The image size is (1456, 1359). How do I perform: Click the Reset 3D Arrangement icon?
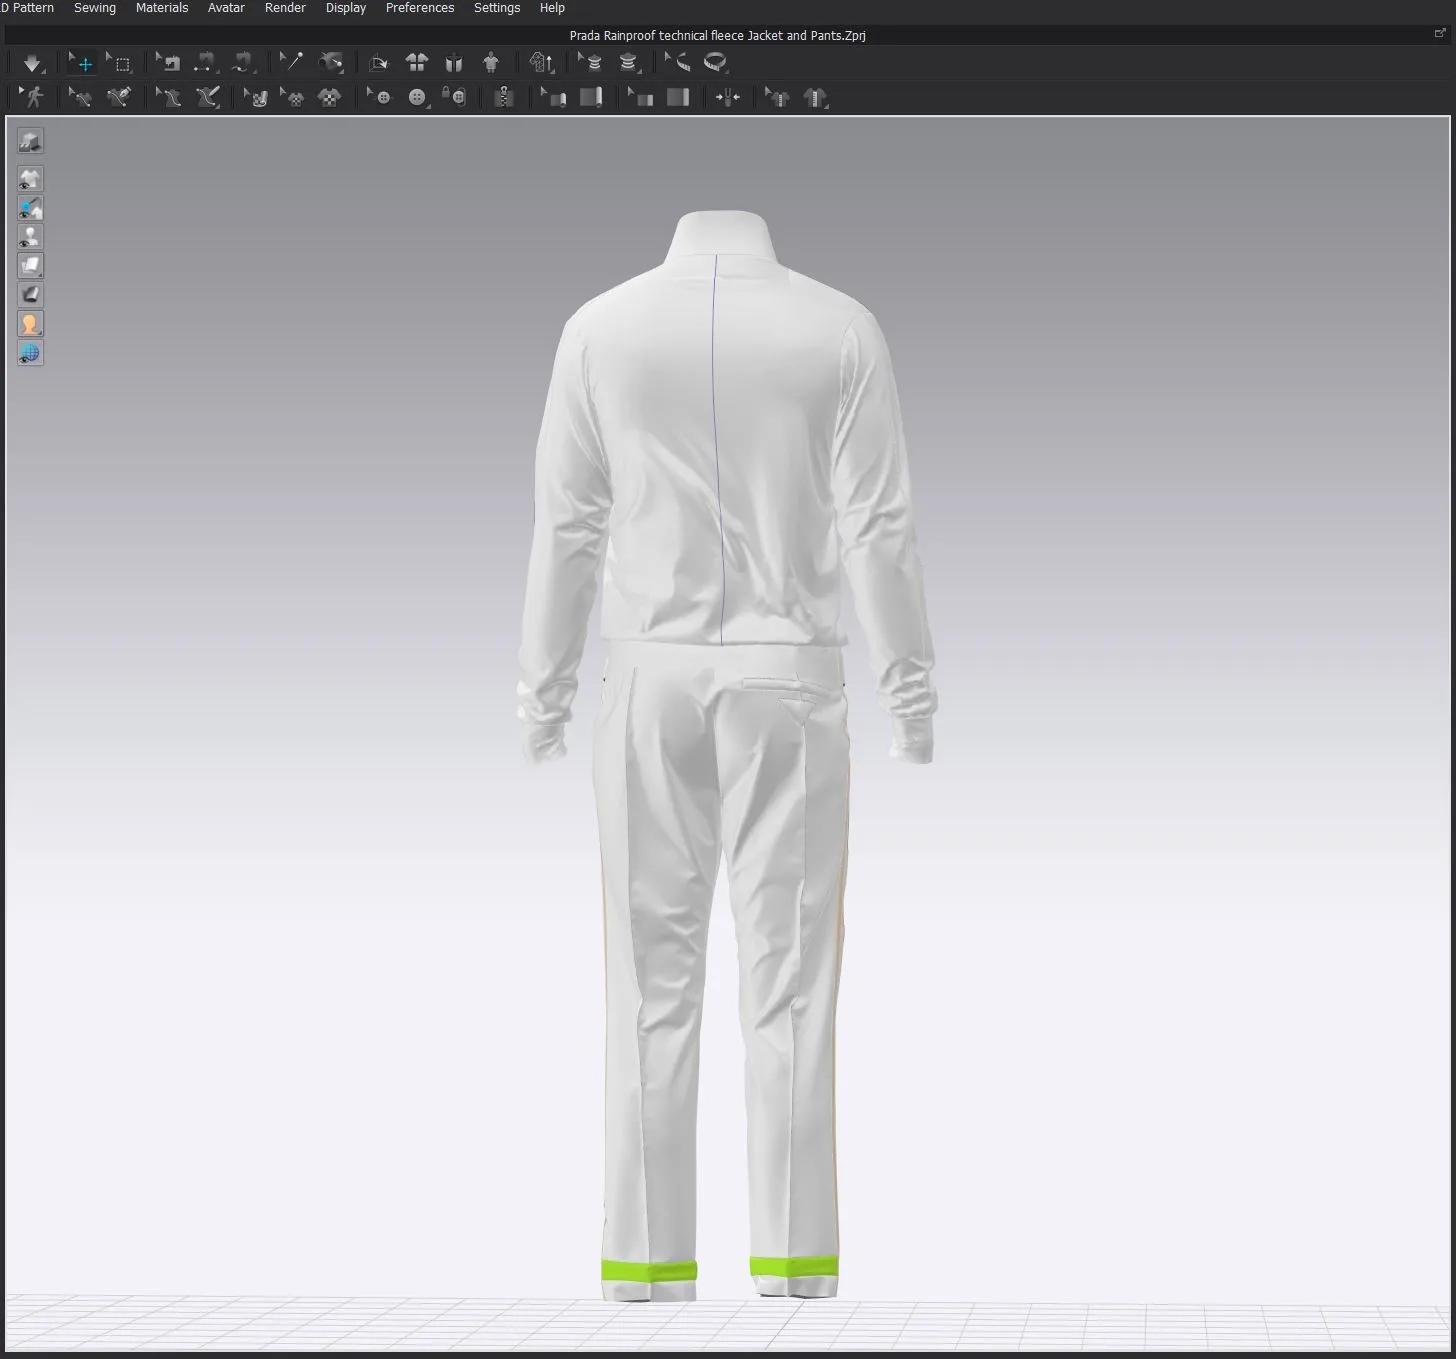click(x=454, y=63)
